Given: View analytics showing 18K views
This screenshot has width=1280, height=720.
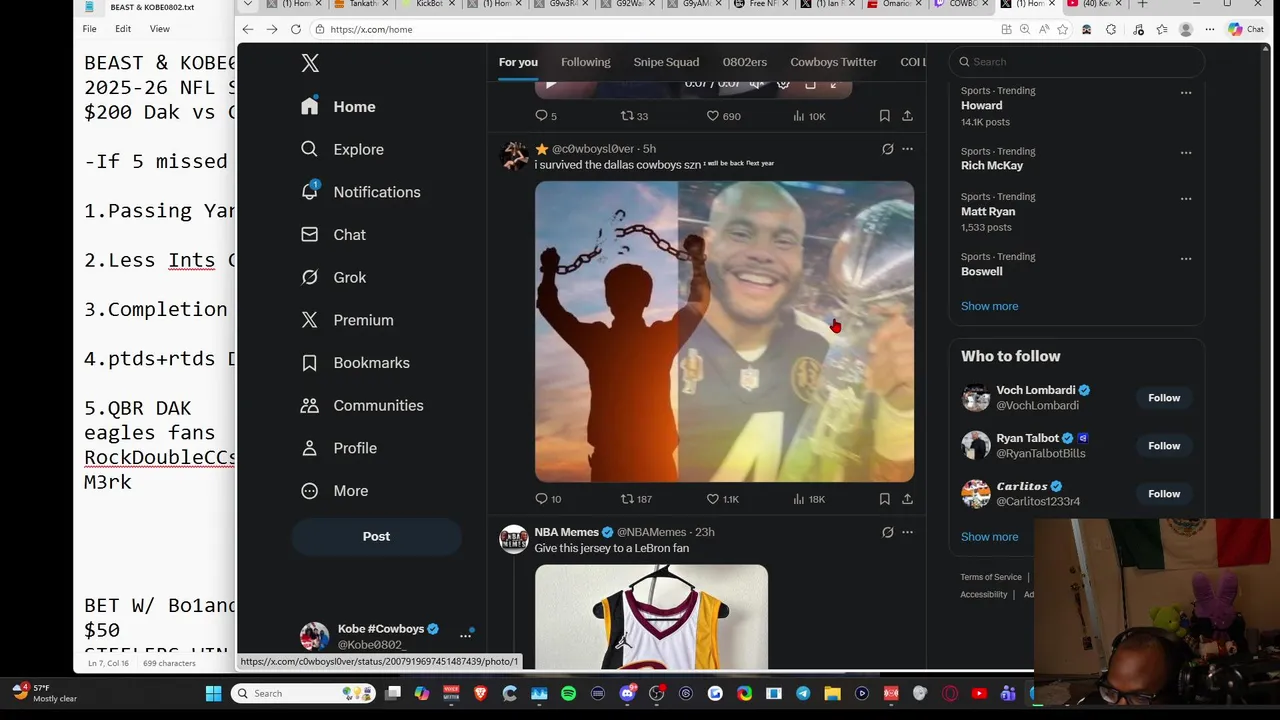Looking at the screenshot, I should [x=808, y=499].
